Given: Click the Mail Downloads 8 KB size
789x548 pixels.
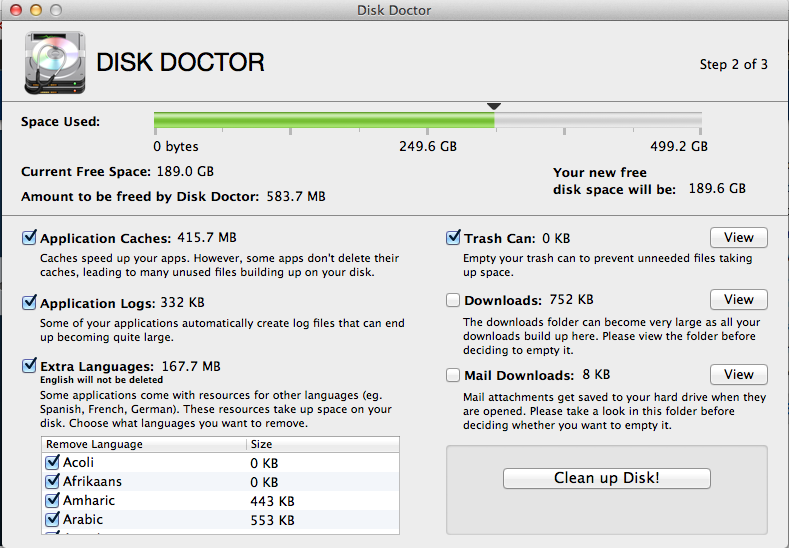Looking at the screenshot, I should [596, 375].
